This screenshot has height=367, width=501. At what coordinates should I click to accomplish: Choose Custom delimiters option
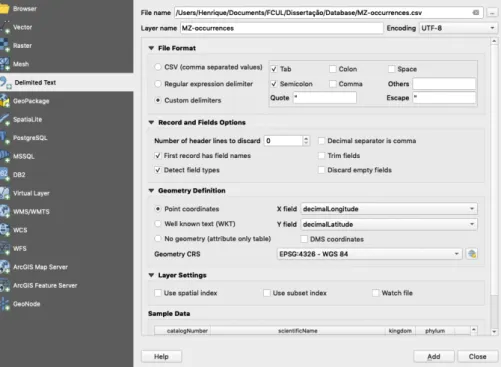158,100
